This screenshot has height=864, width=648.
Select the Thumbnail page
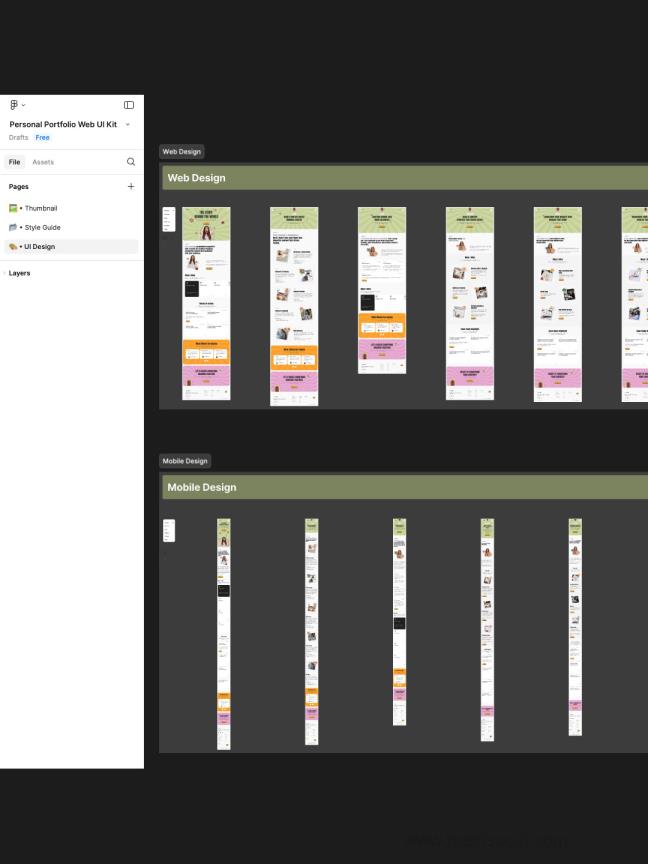click(38, 208)
